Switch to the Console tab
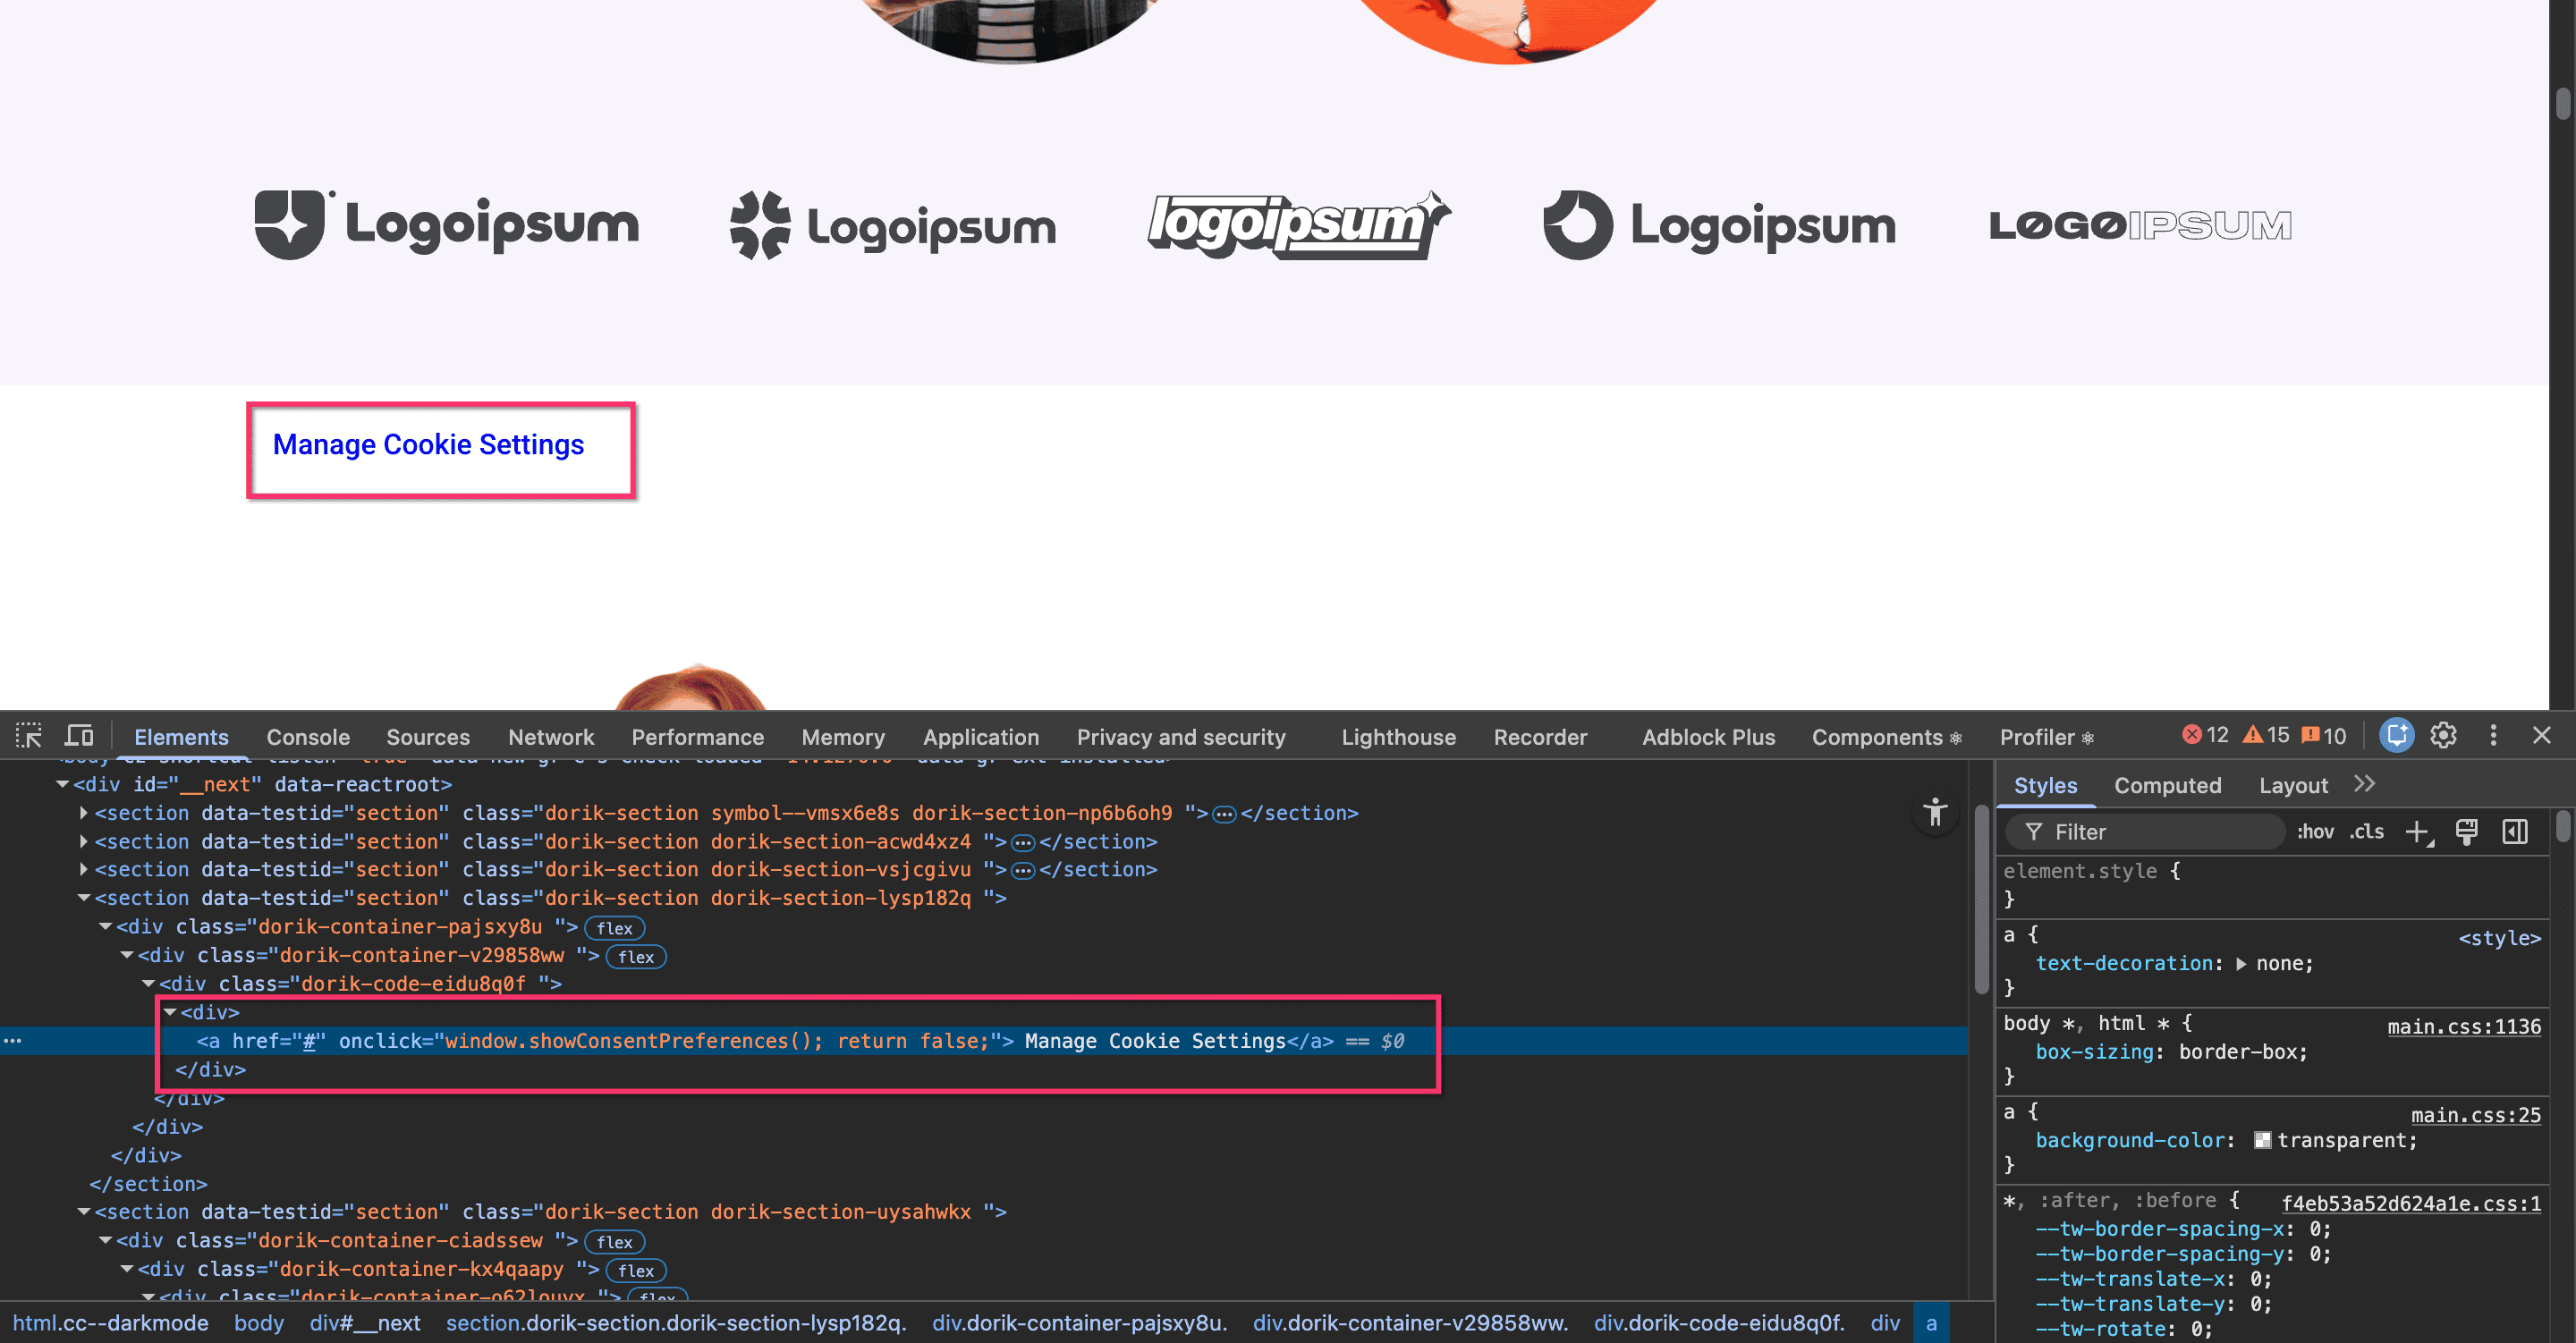The height and width of the screenshot is (1343, 2576). tap(307, 737)
